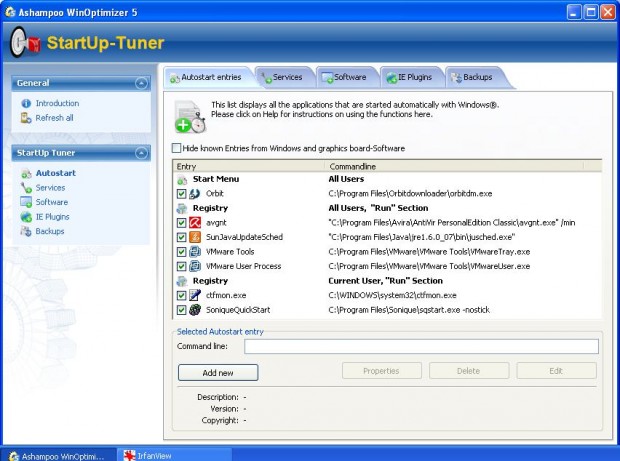The height and width of the screenshot is (461, 620).
Task: Click the Delete button
Action: point(469,371)
